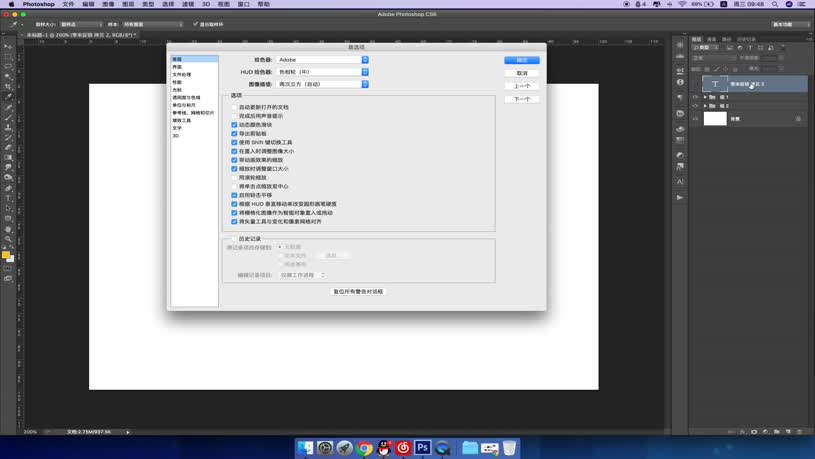Viewport: 815px width, 459px height.
Task: Enable the 历史记录 checkbox
Action: pyautogui.click(x=234, y=239)
